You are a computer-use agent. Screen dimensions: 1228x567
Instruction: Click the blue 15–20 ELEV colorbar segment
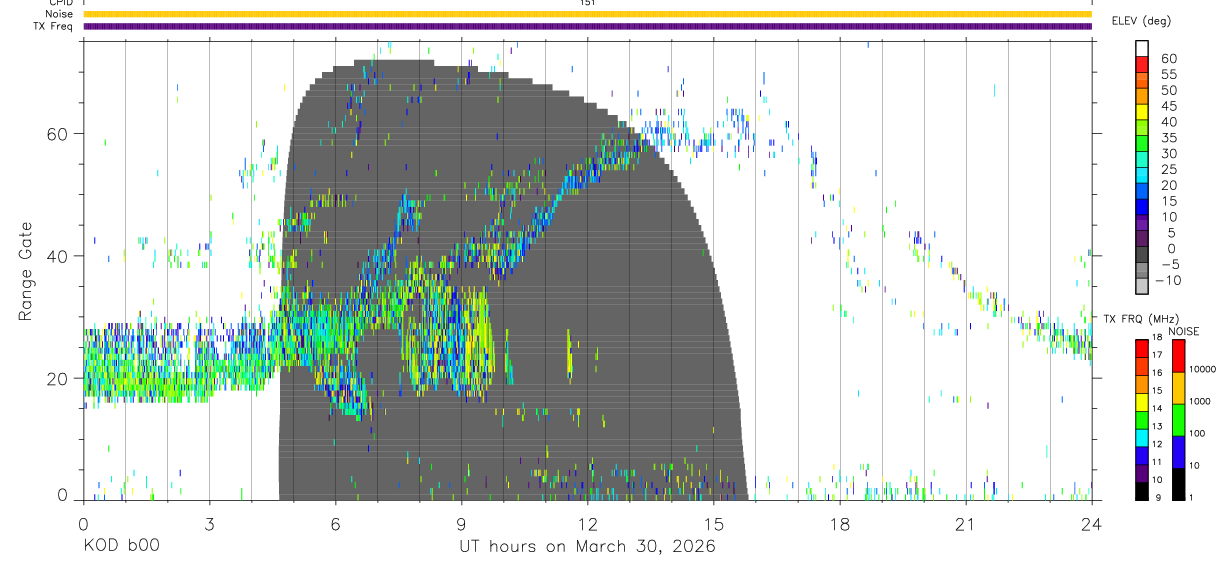1142,192
